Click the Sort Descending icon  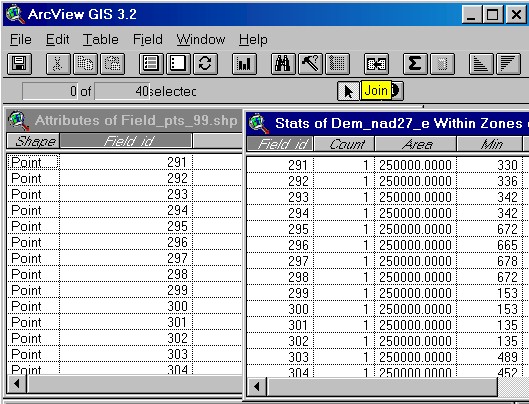pyautogui.click(x=508, y=64)
